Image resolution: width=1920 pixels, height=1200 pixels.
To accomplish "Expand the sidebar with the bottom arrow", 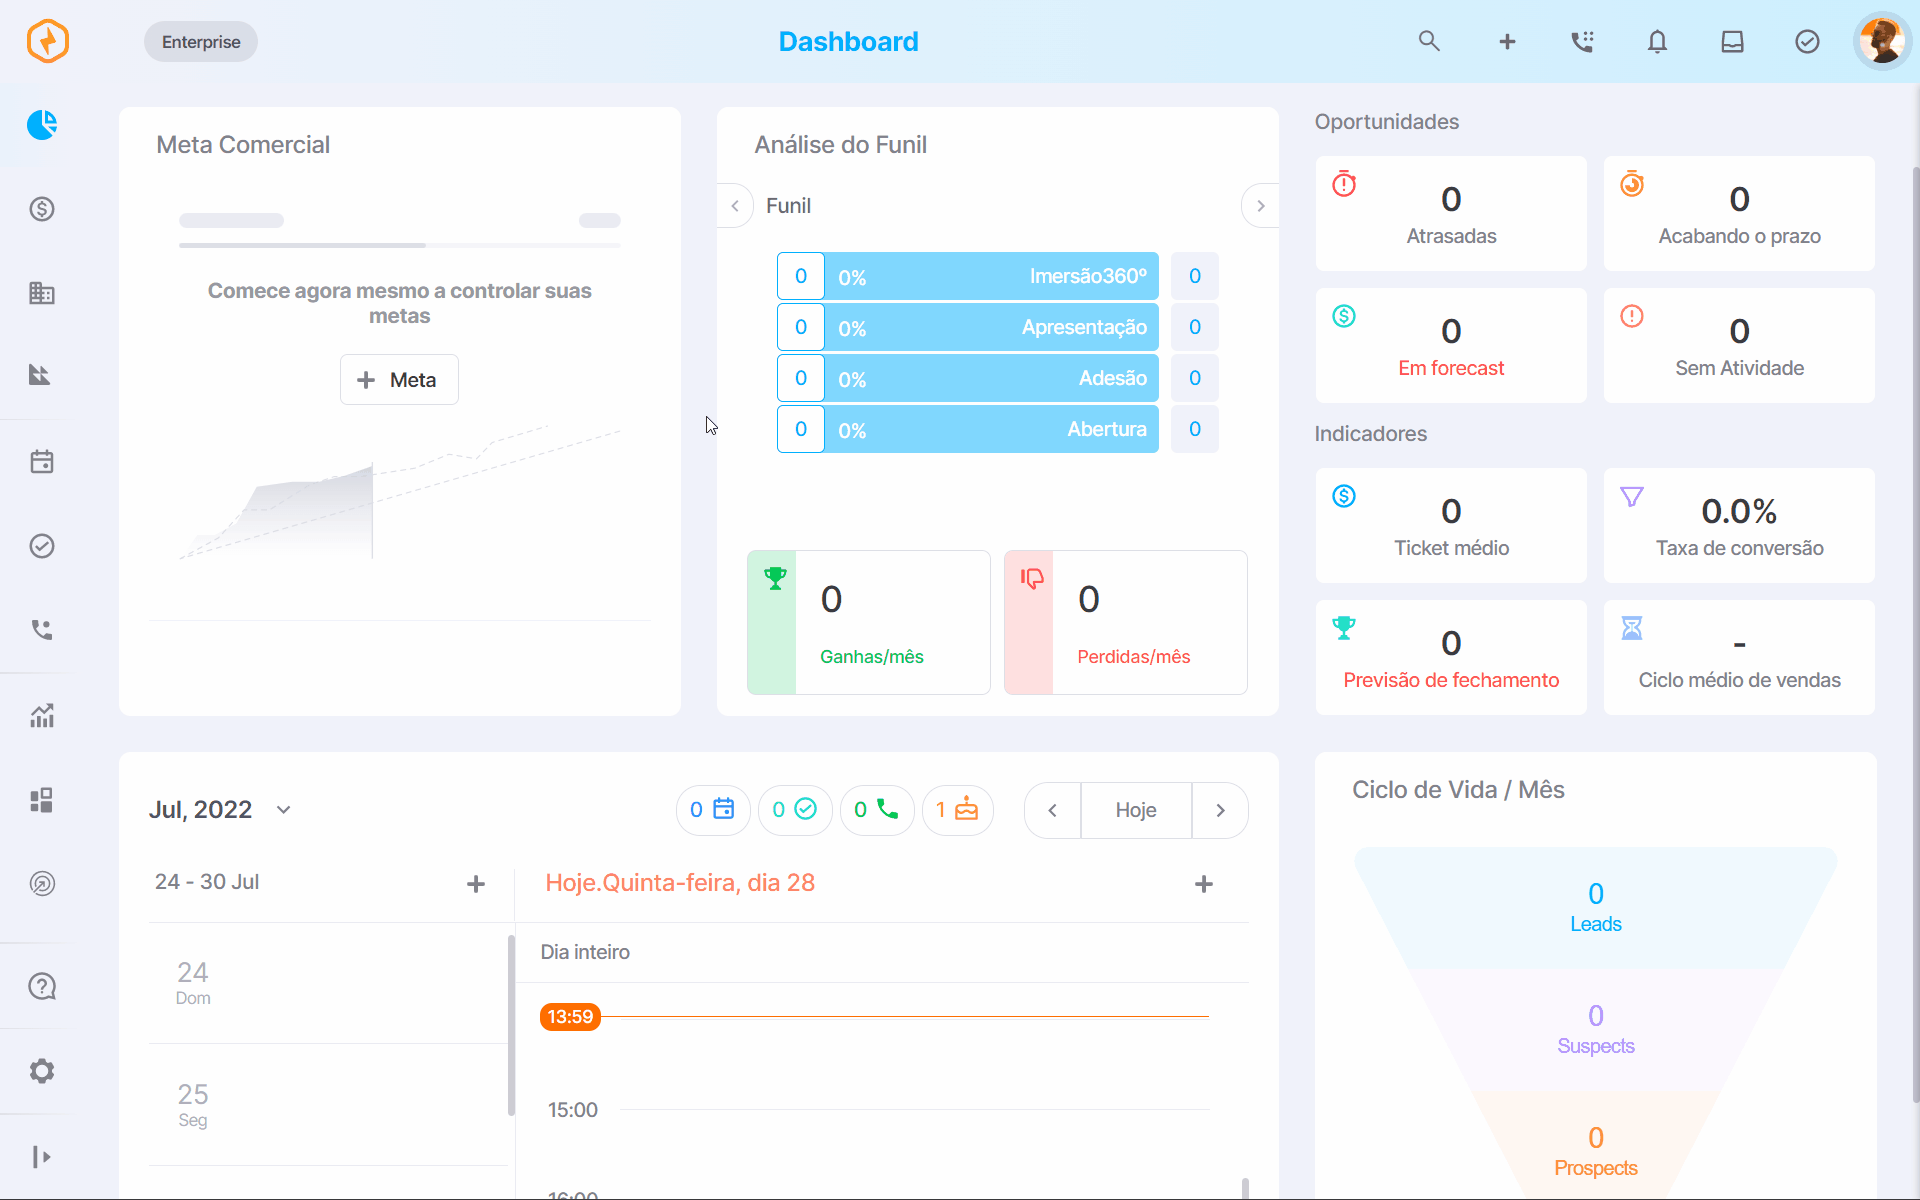I will tap(42, 1157).
